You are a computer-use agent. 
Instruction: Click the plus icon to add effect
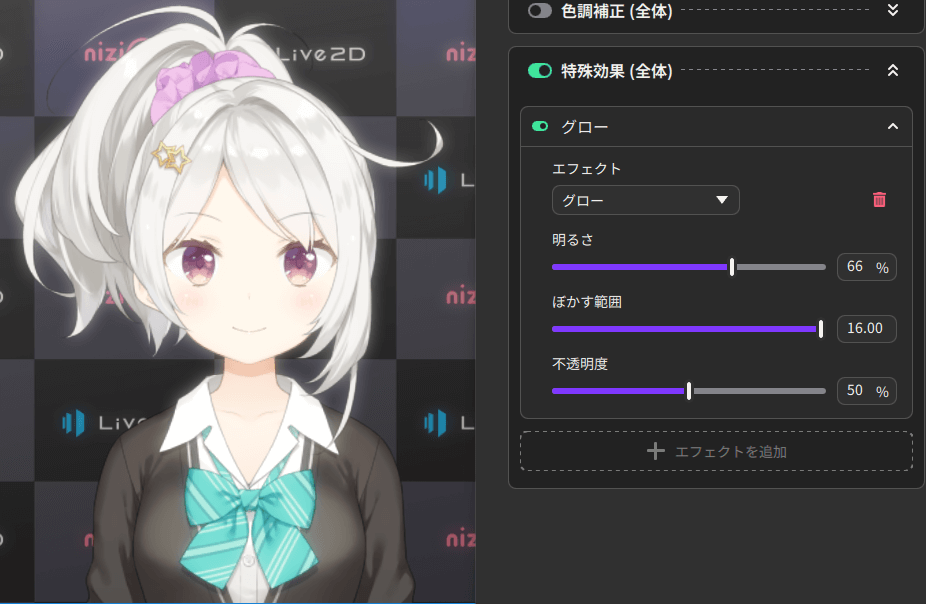656,451
